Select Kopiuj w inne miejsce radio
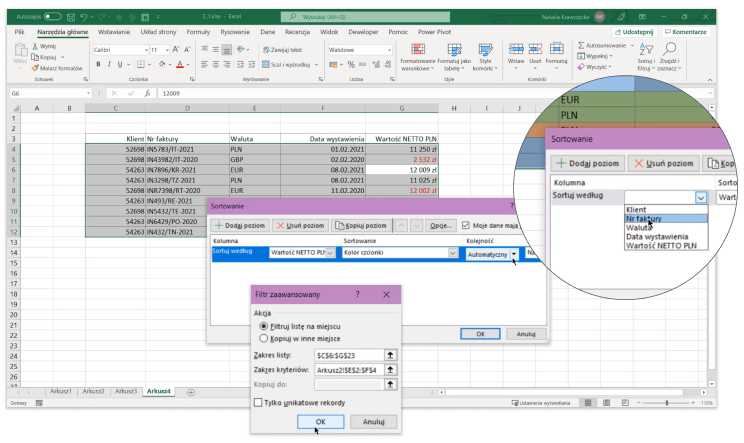Image resolution: width=744 pixels, height=443 pixels. click(x=264, y=338)
